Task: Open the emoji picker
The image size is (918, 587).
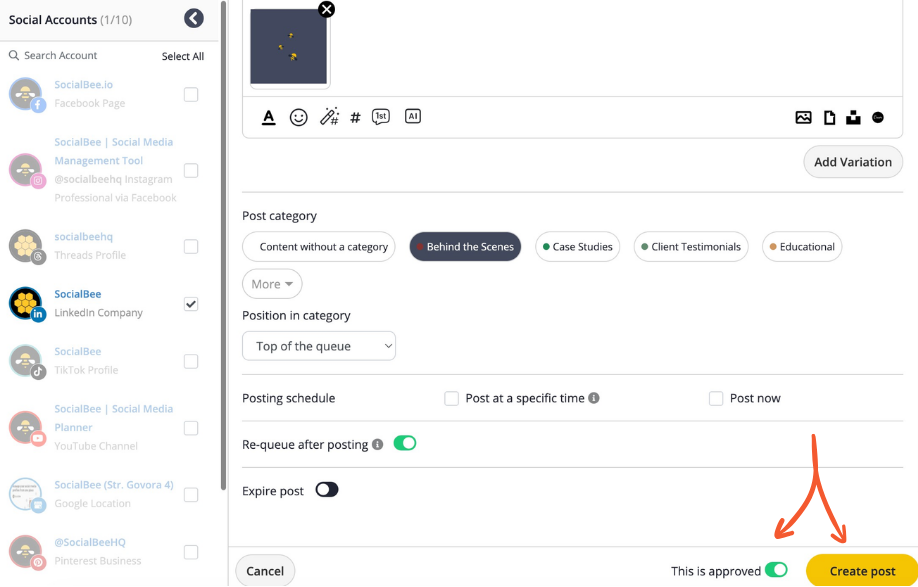Action: [x=298, y=117]
